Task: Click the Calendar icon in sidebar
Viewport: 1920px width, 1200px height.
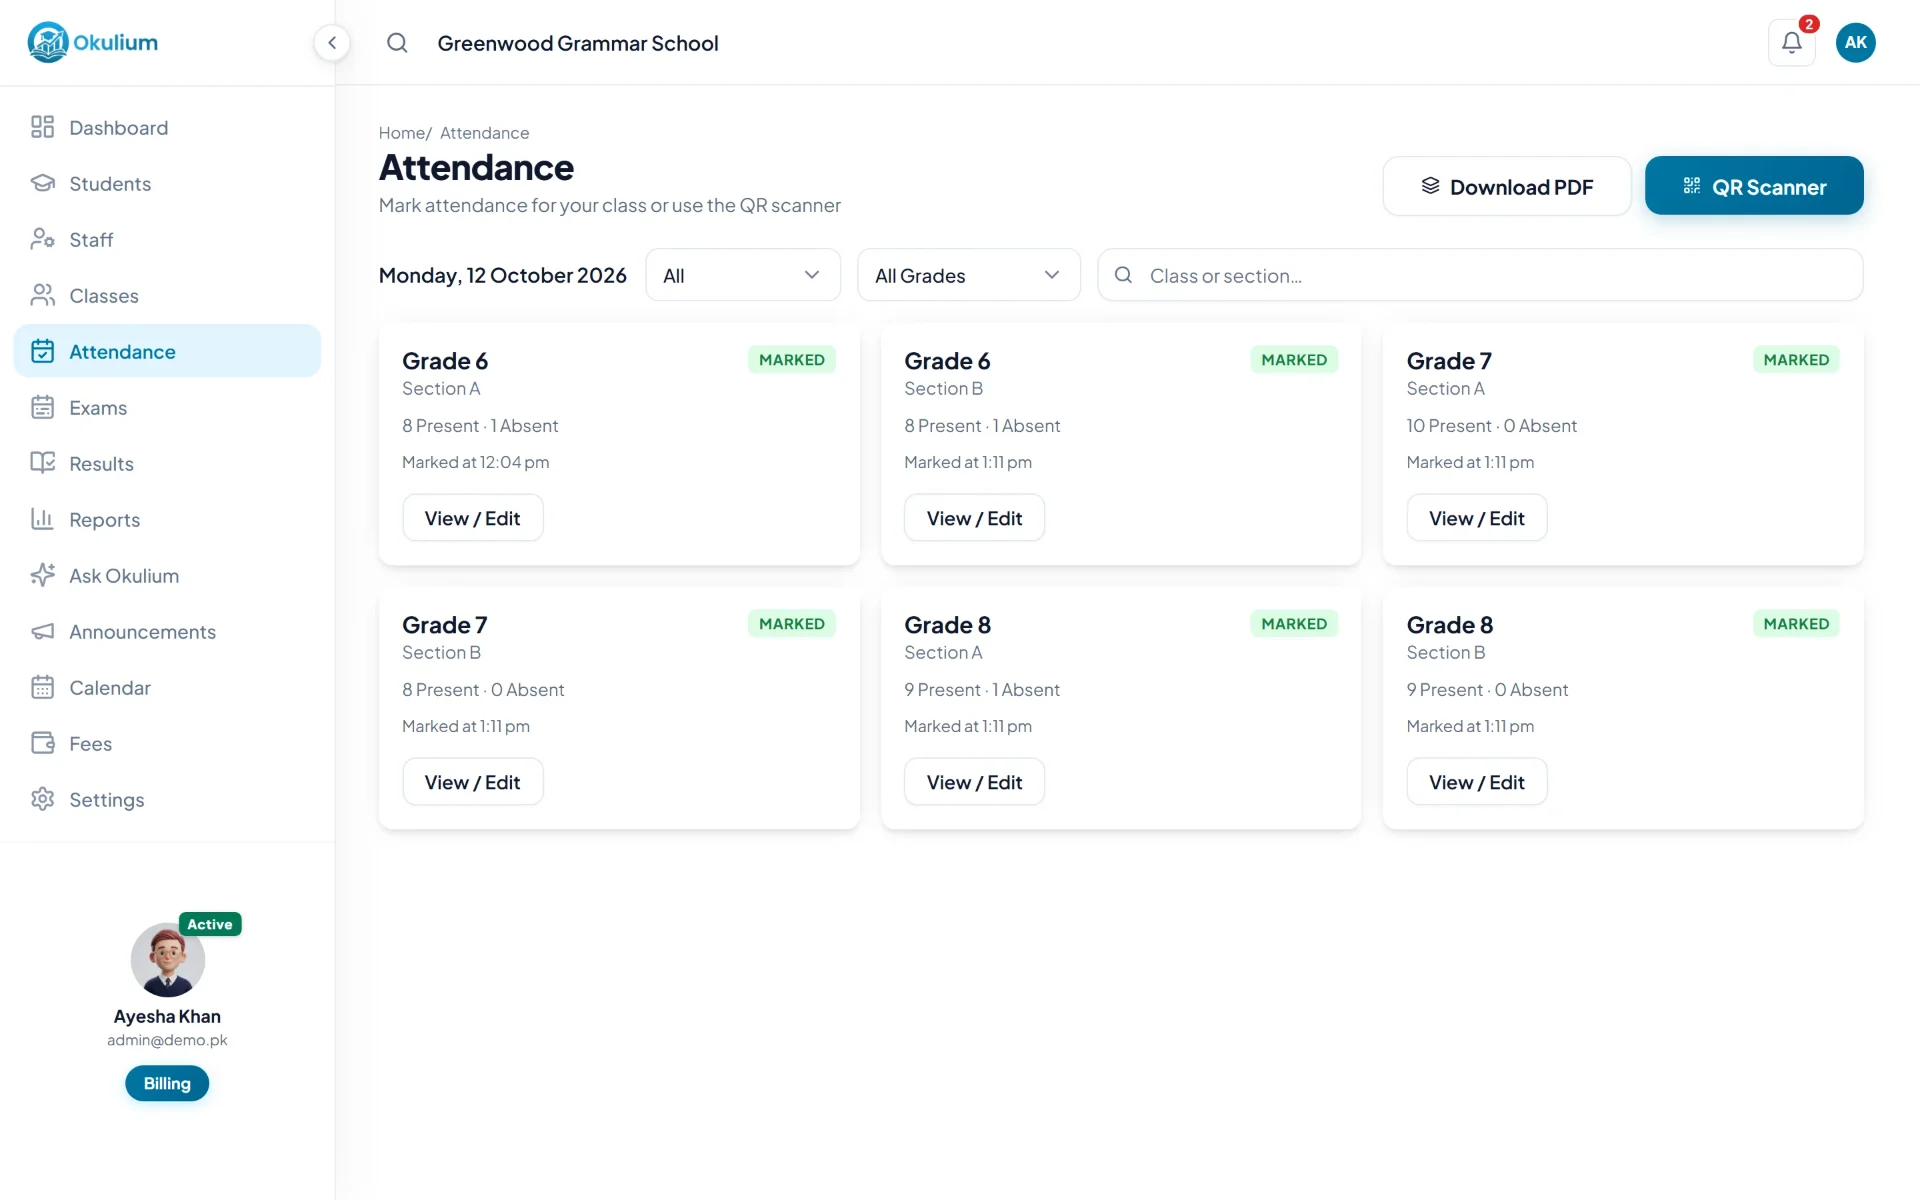Action: (x=42, y=687)
